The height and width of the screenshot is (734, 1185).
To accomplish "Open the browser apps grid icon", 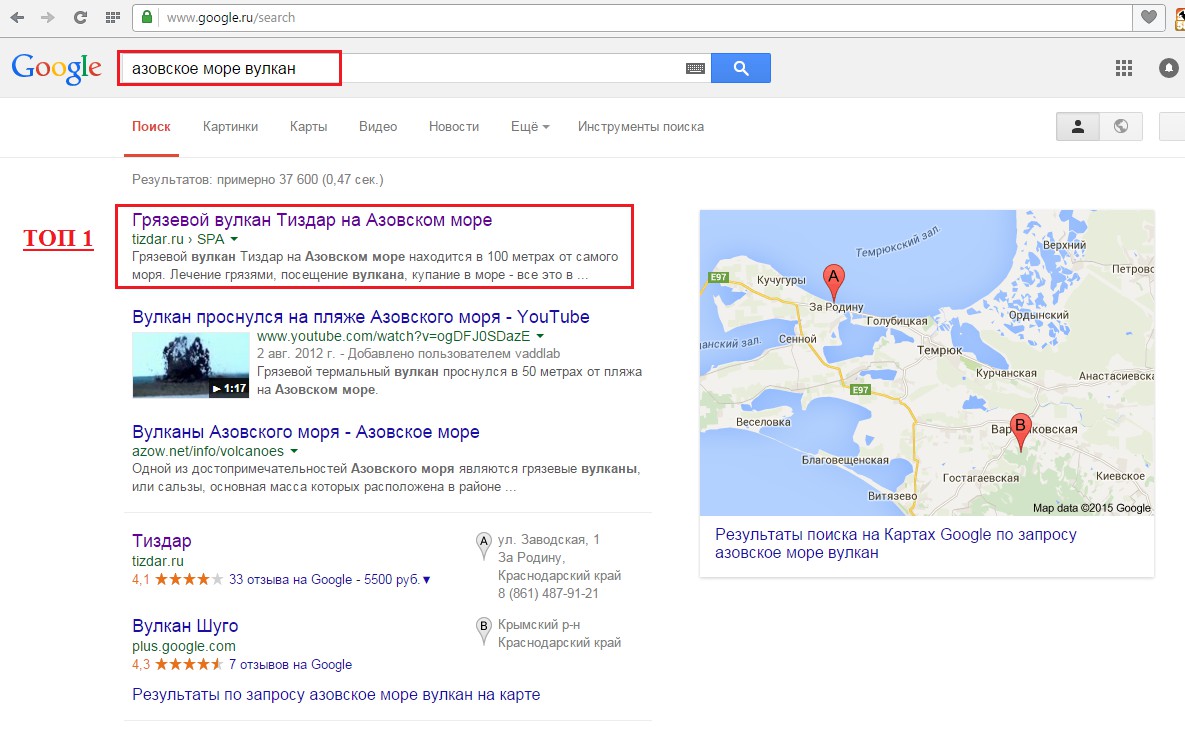I will [113, 17].
